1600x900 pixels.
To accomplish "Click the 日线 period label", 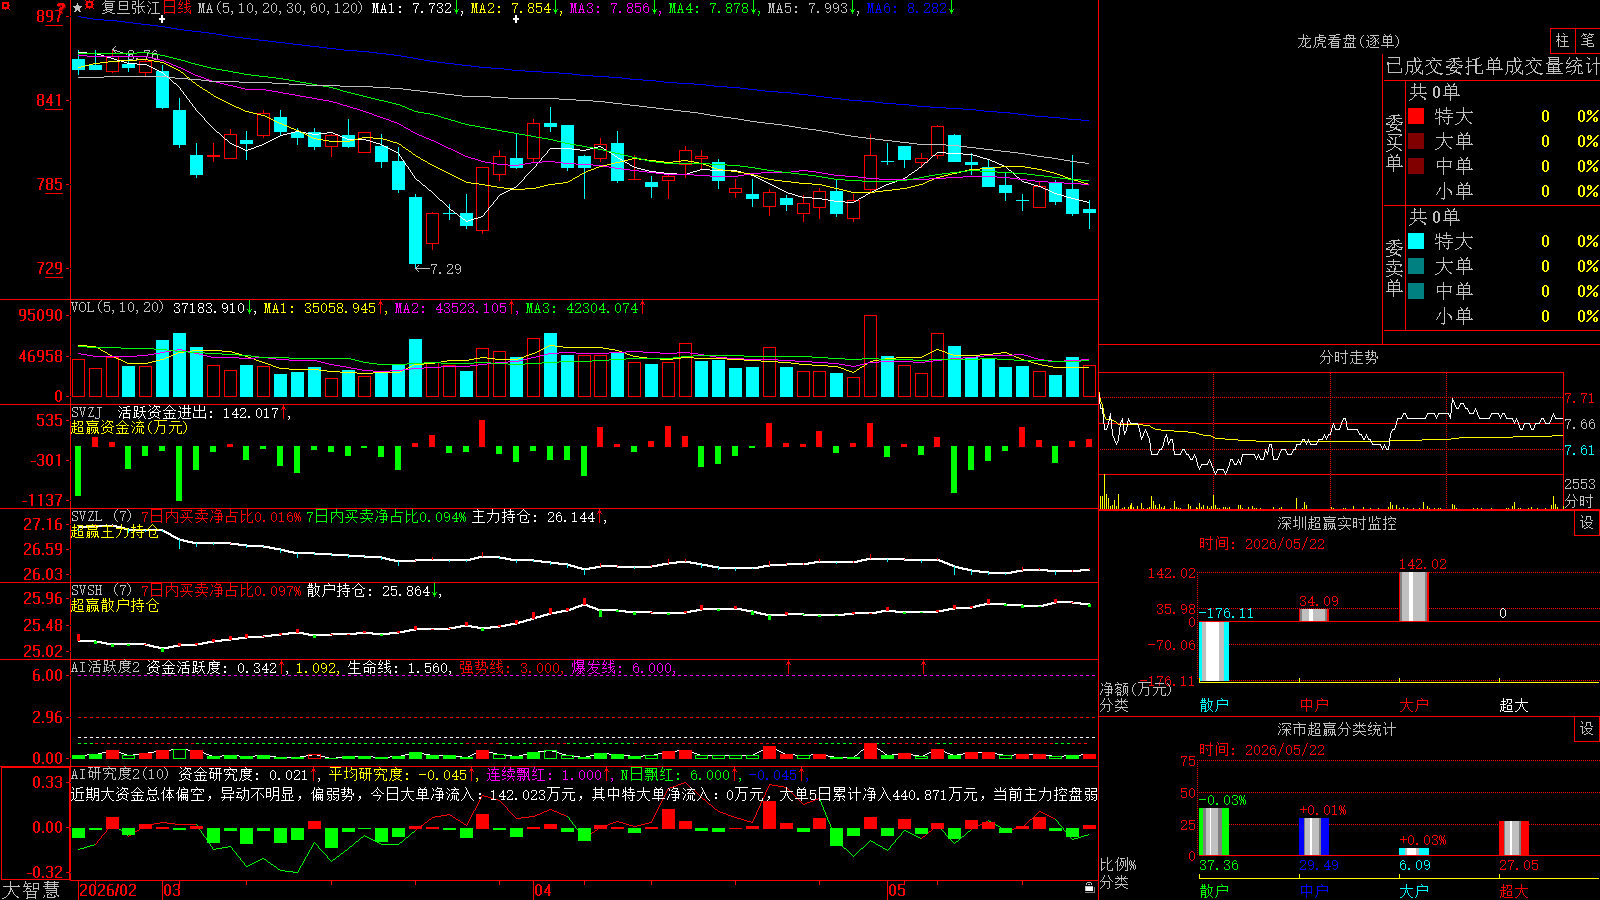I will (x=177, y=8).
